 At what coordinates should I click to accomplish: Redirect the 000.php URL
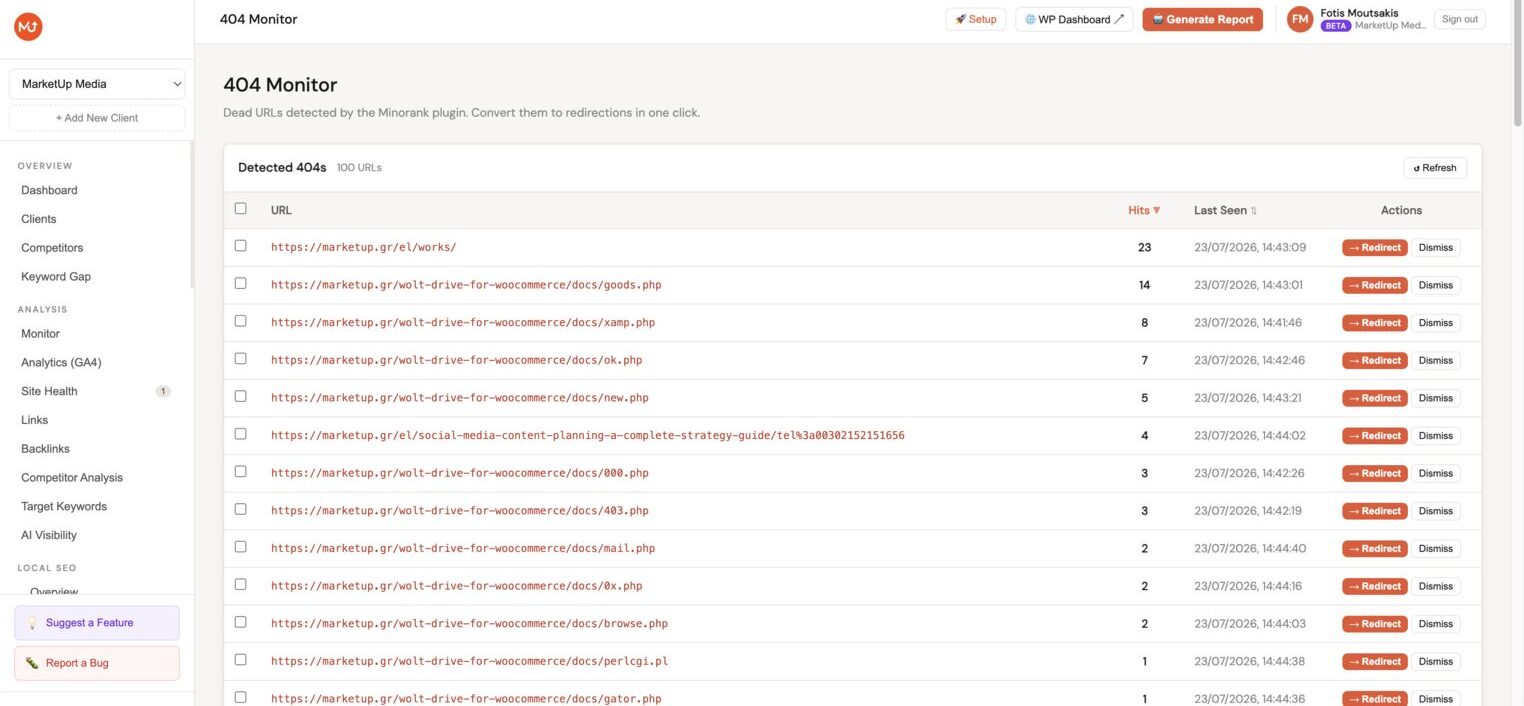pos(1374,473)
